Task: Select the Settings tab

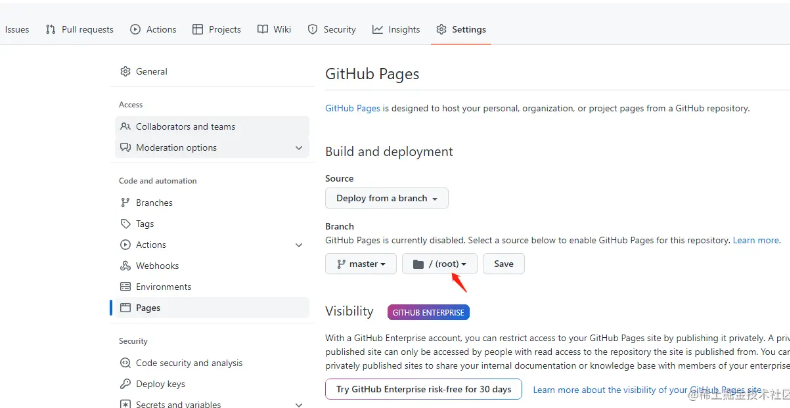Action: click(461, 30)
